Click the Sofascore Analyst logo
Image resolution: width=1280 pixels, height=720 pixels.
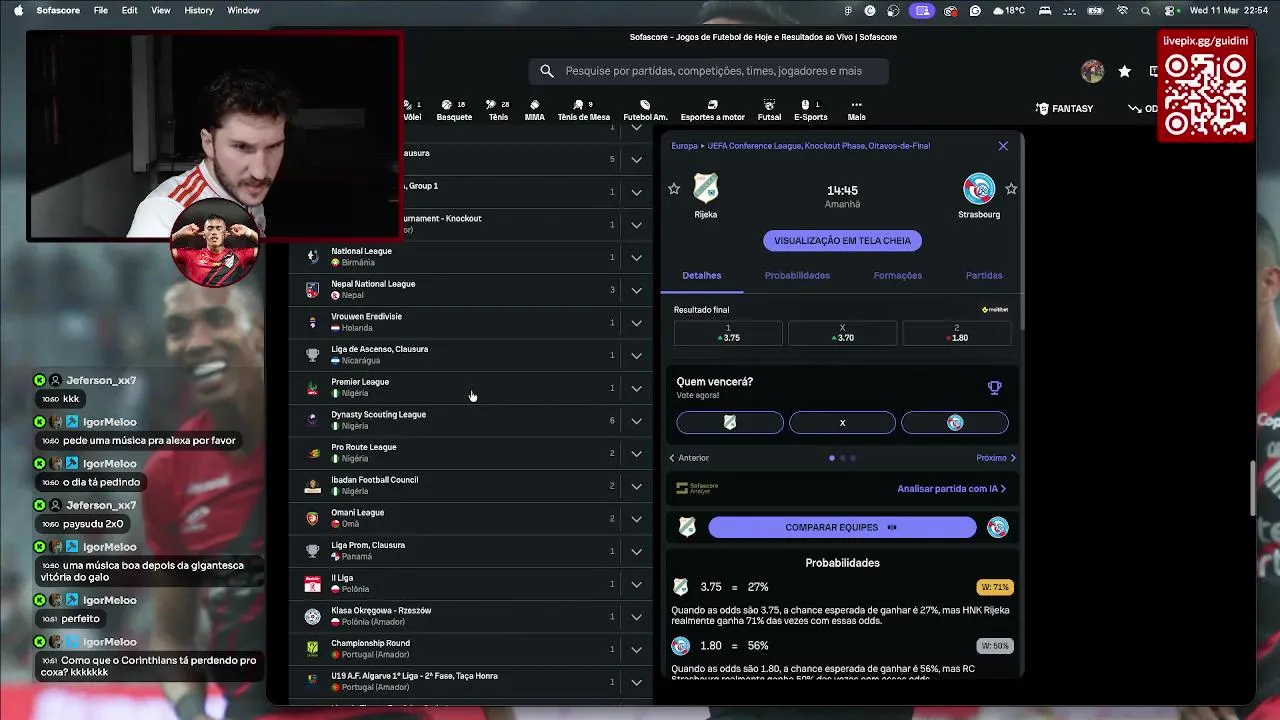click(x=697, y=488)
